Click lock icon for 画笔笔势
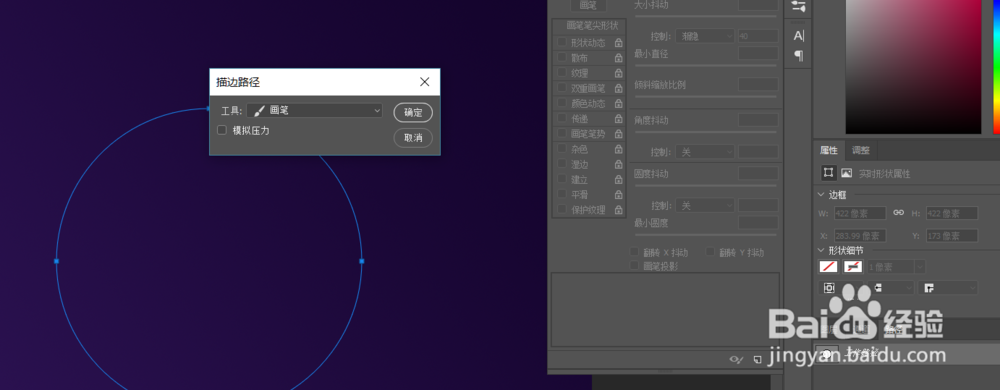Screen dimensions: 1000x390 [x=618, y=134]
